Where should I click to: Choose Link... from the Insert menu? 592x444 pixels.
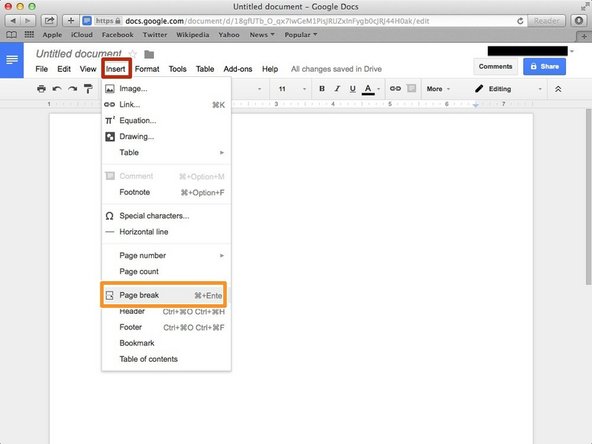click(166, 105)
